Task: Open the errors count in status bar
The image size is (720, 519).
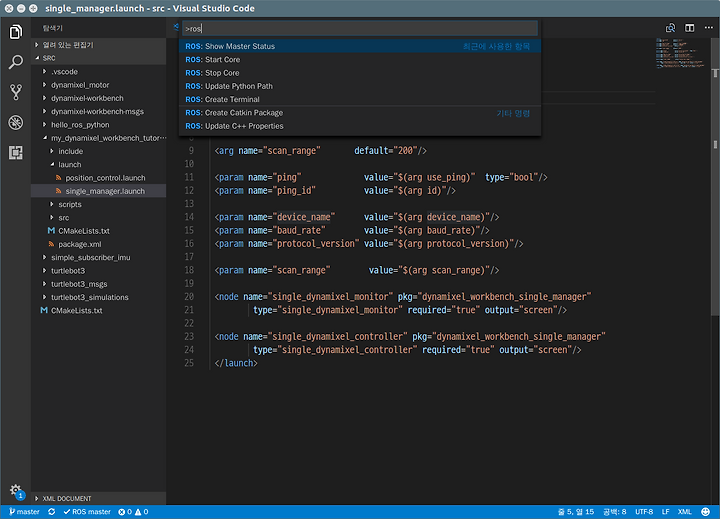Action: (x=125, y=512)
